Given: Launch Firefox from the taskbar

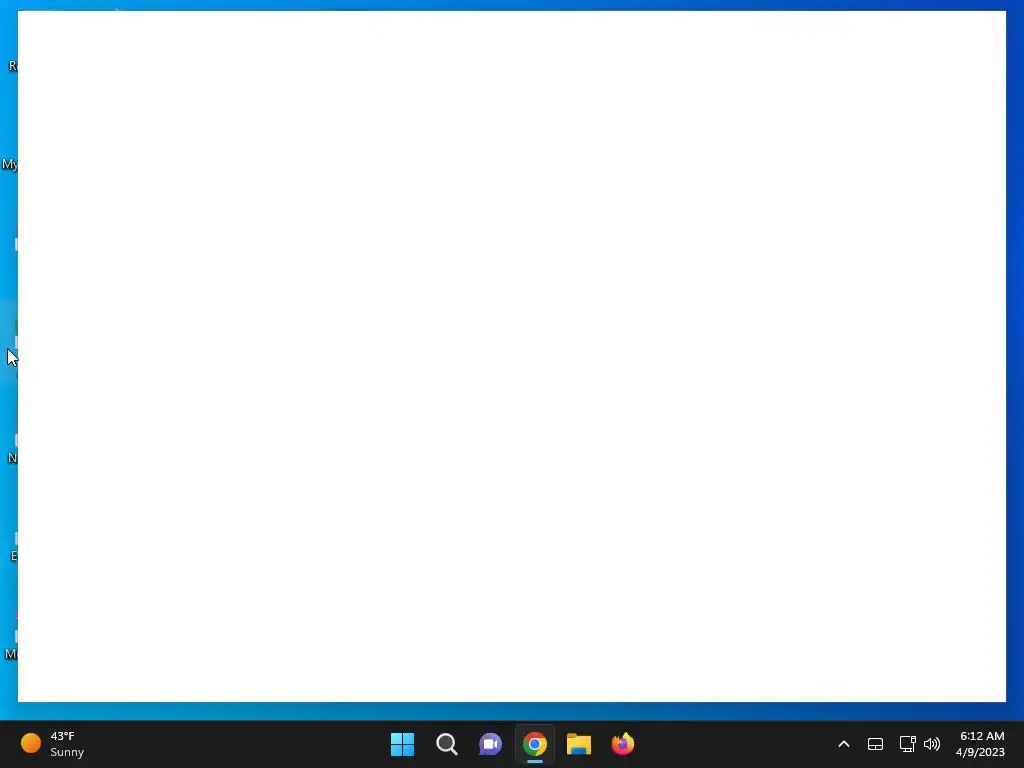Looking at the screenshot, I should [x=623, y=744].
